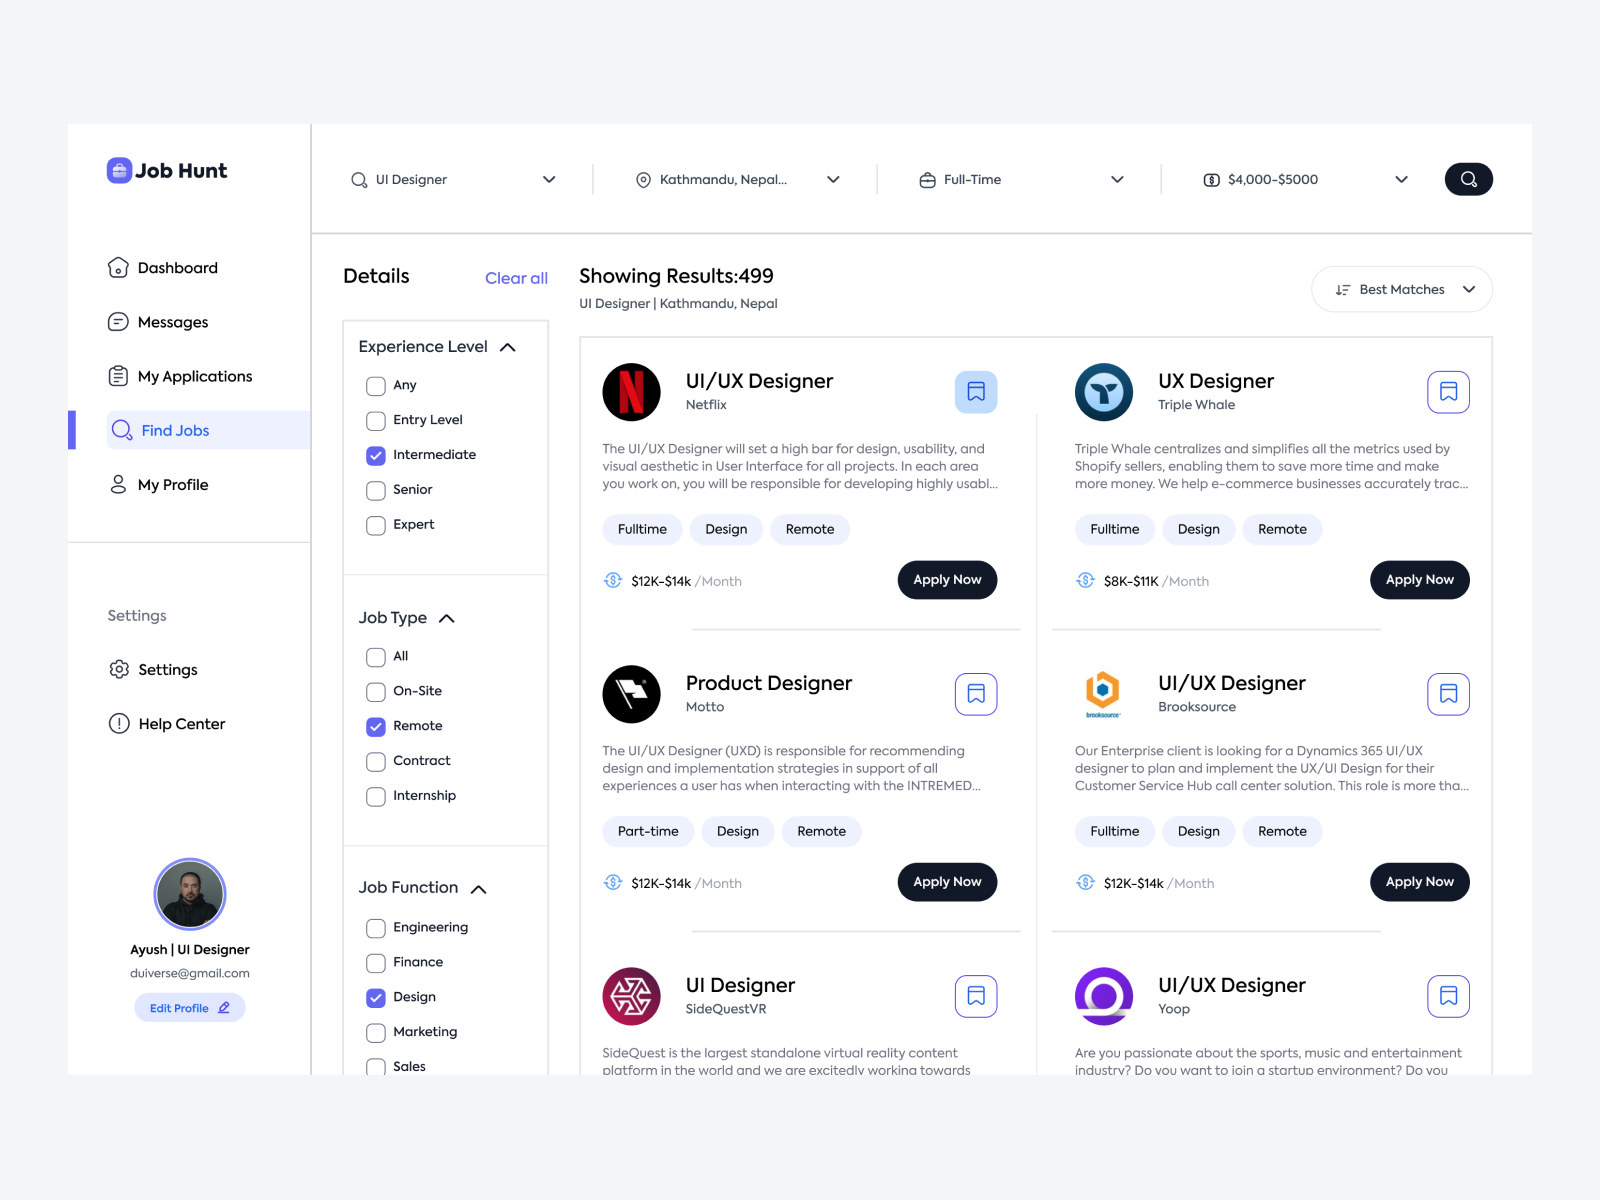
Task: Bookmark the Brooksource UI/UX Designer job
Action: pyautogui.click(x=1448, y=694)
